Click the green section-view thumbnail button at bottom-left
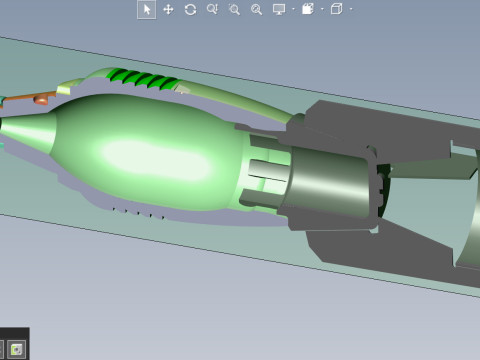Image resolution: width=480 pixels, height=360 pixels. [x=16, y=350]
